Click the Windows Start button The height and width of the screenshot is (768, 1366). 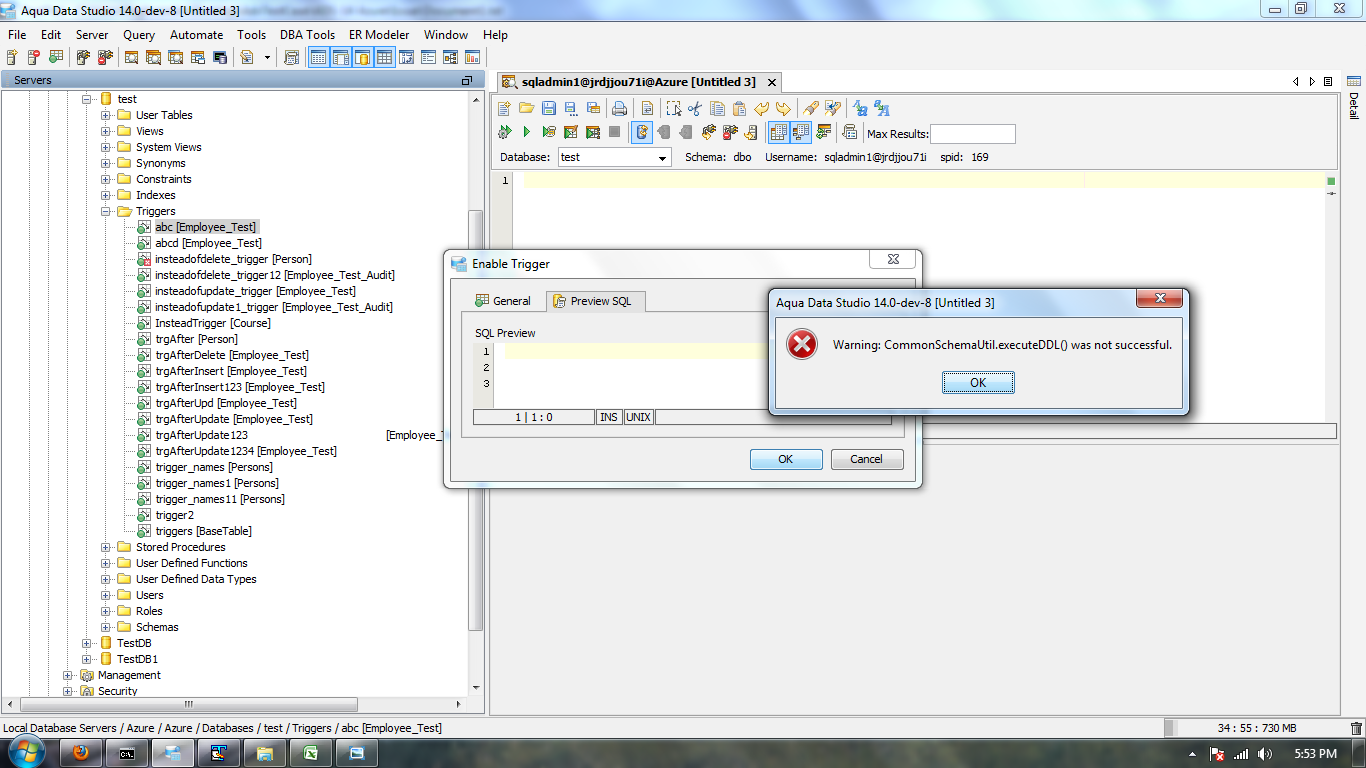(25, 752)
